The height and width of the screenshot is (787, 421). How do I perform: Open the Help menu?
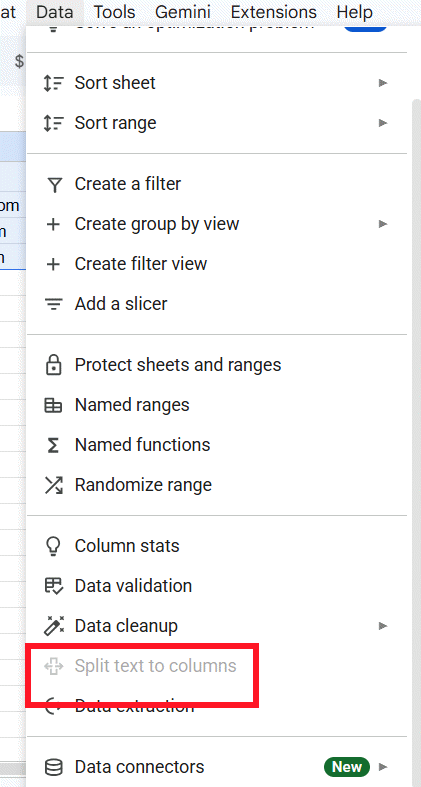[354, 12]
